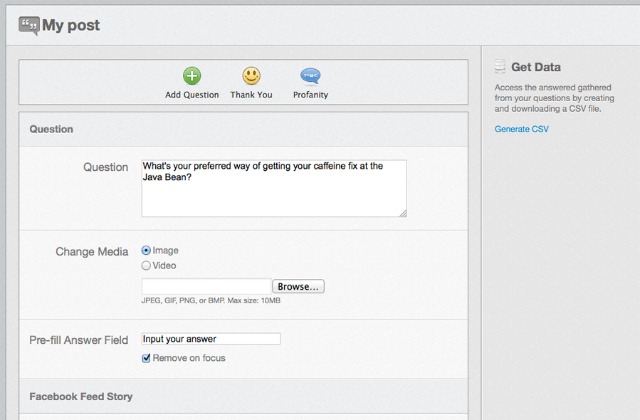Click the media file path field
Viewport: 640px width, 420px height.
(206, 287)
